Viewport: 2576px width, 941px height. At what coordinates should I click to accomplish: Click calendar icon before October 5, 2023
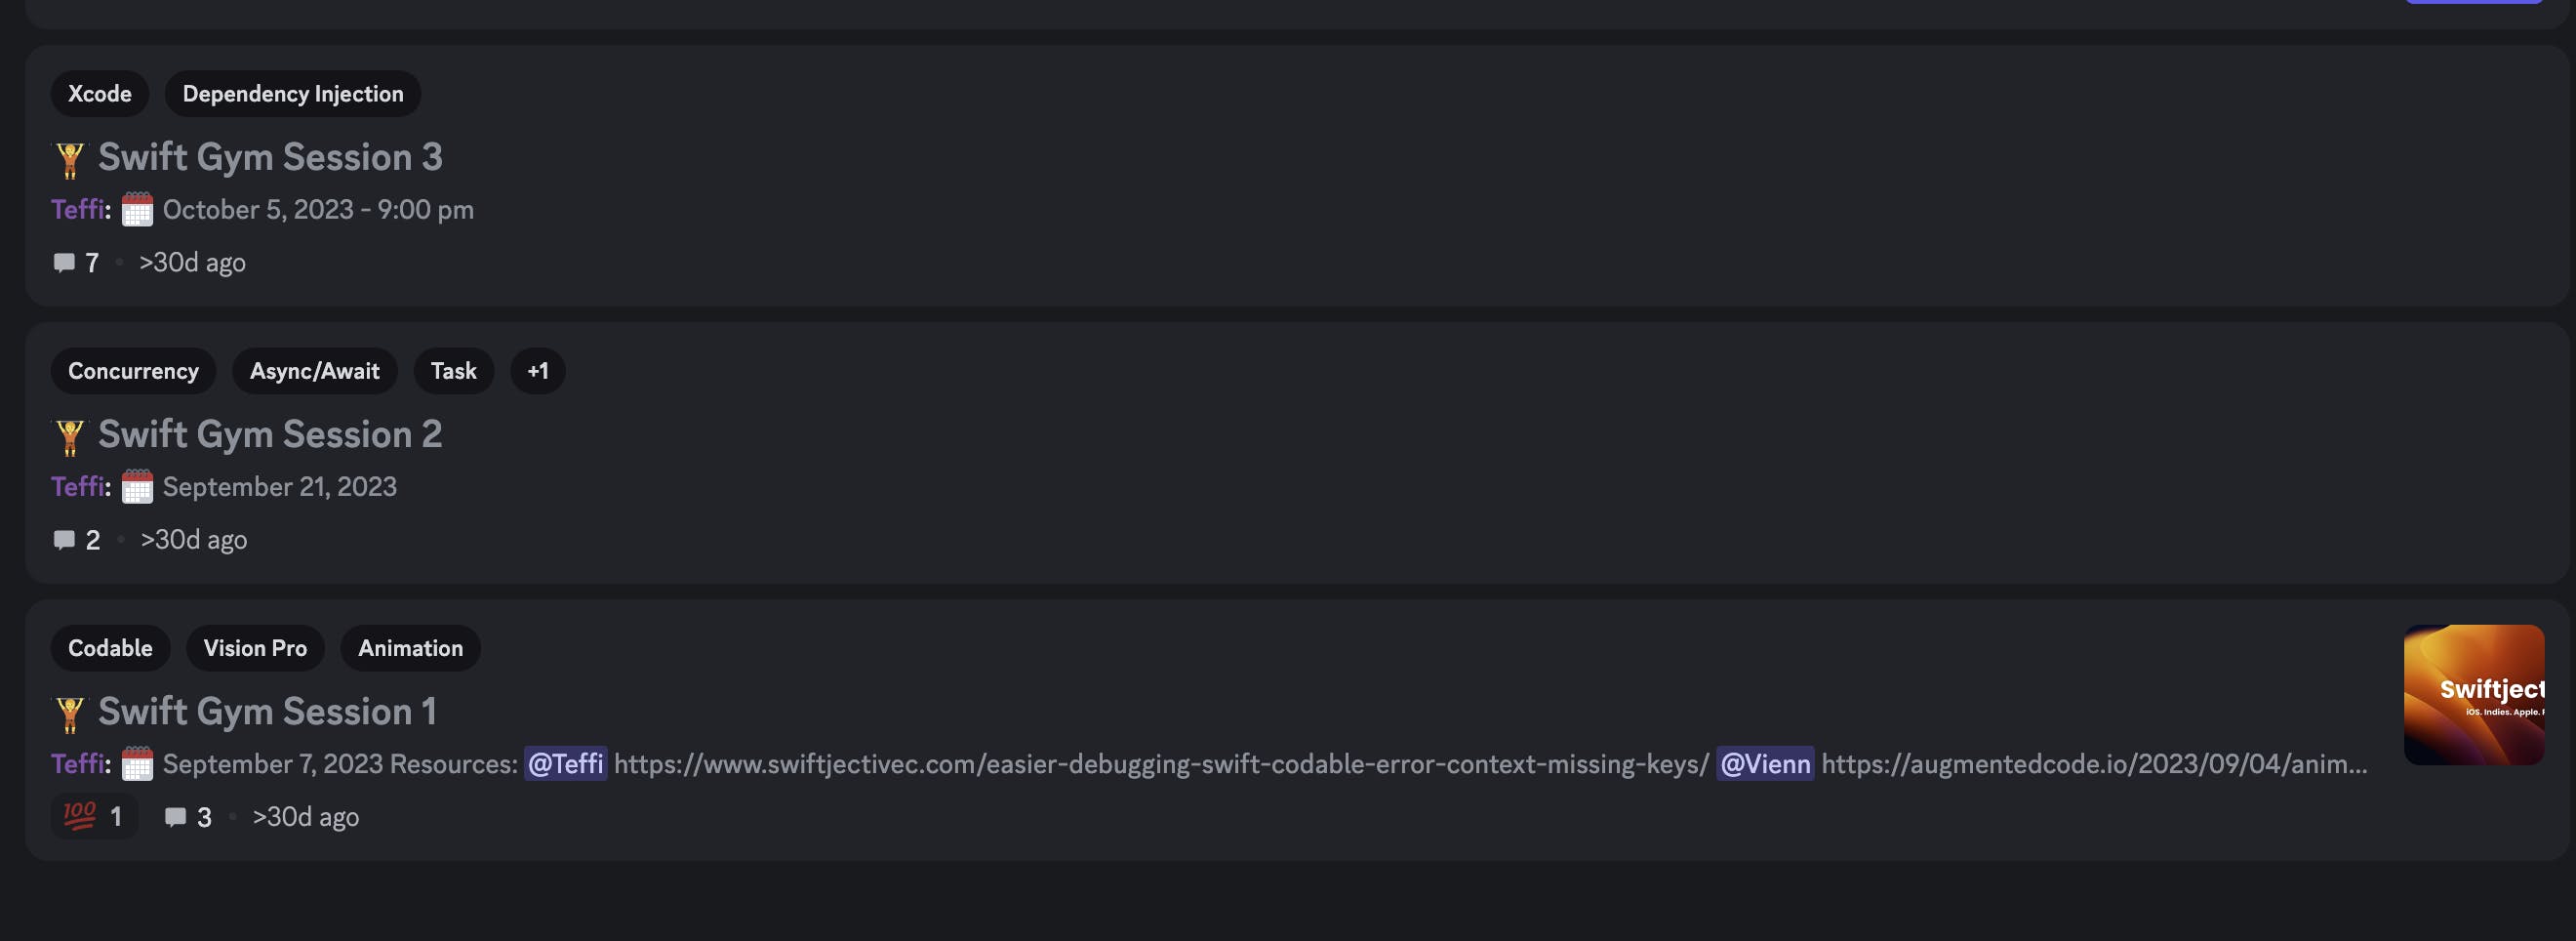tap(137, 210)
